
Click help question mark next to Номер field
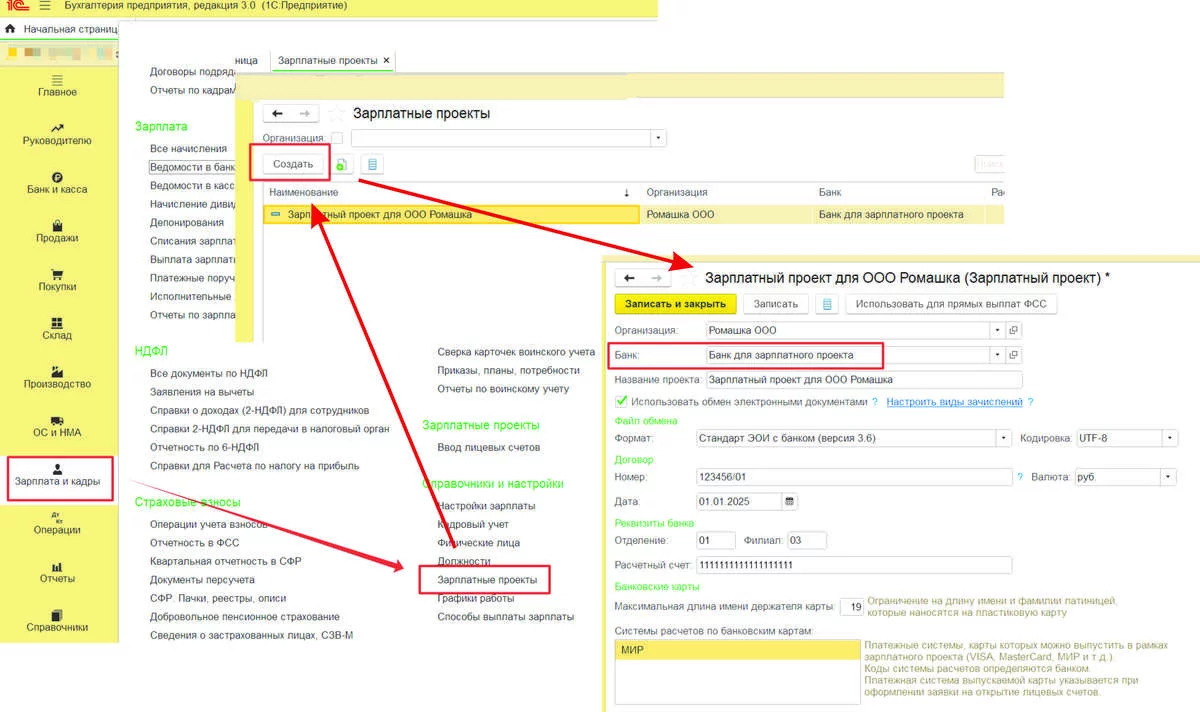pos(1020,478)
